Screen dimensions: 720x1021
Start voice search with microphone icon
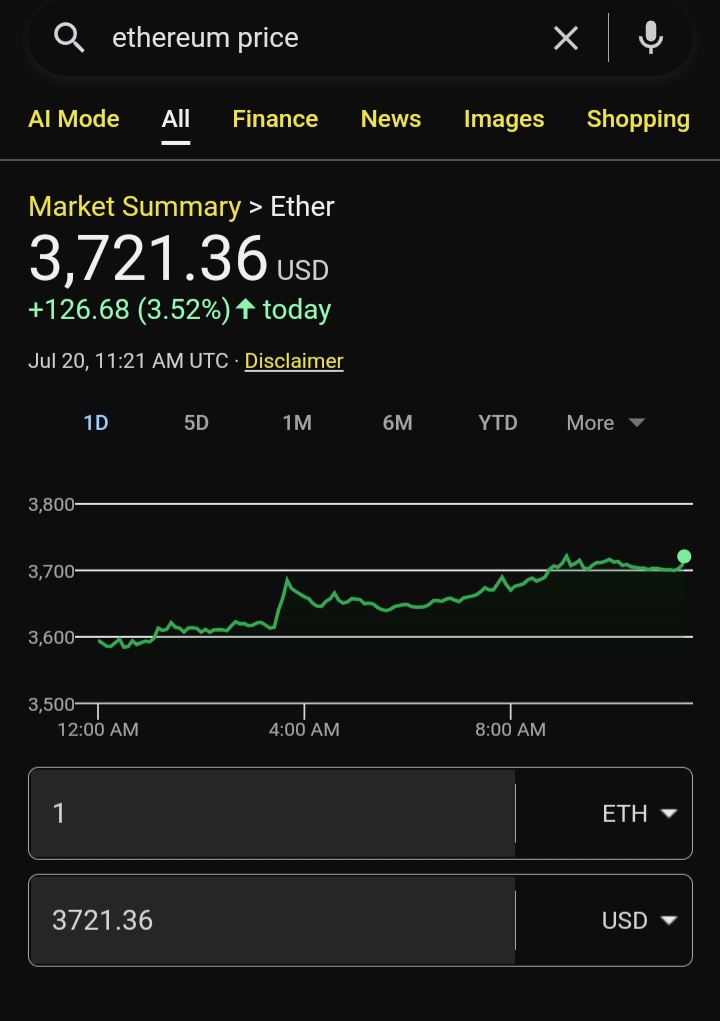[x=650, y=38]
